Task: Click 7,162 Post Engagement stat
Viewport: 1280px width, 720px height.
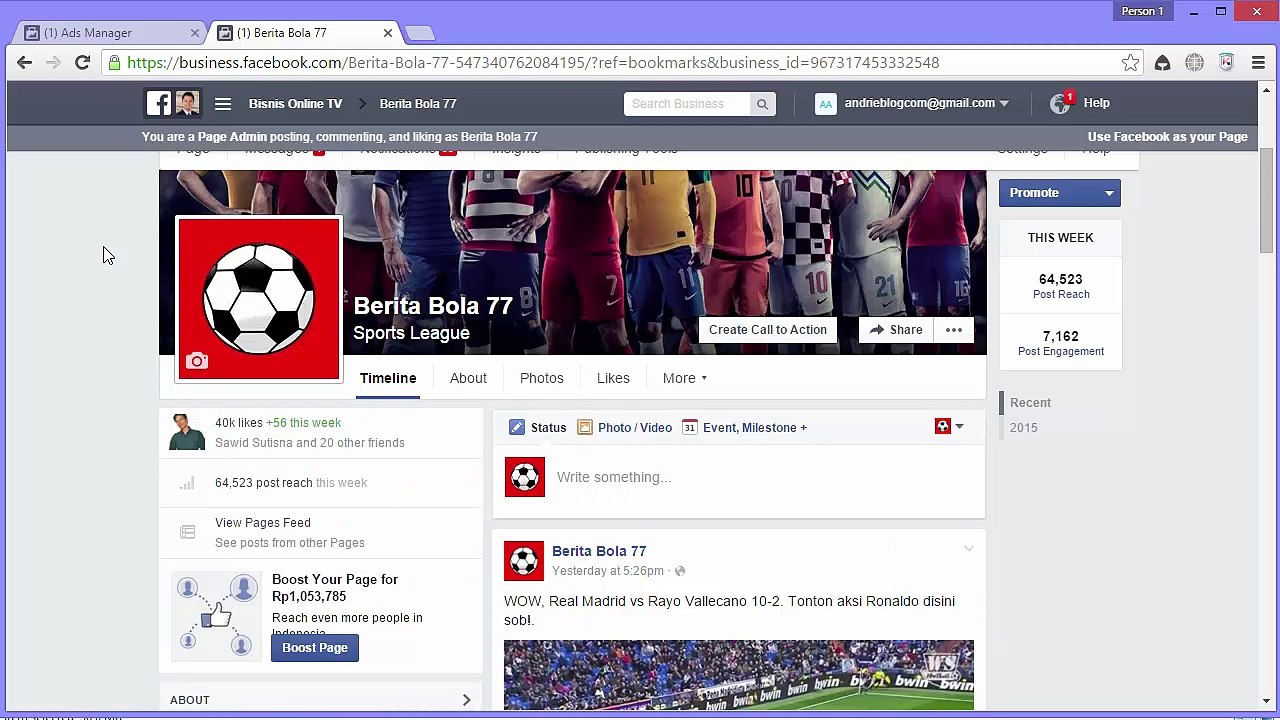Action: coord(1060,343)
